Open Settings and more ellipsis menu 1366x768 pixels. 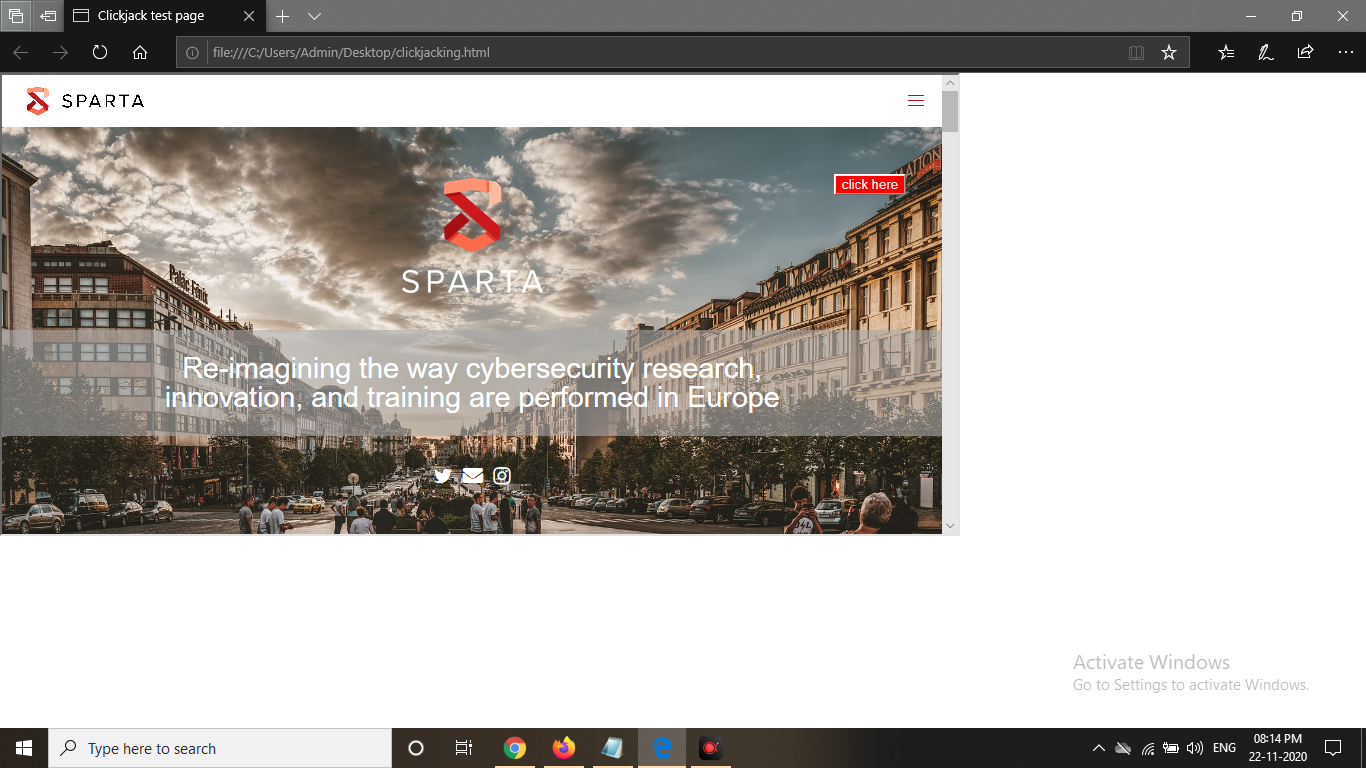pyautogui.click(x=1345, y=53)
